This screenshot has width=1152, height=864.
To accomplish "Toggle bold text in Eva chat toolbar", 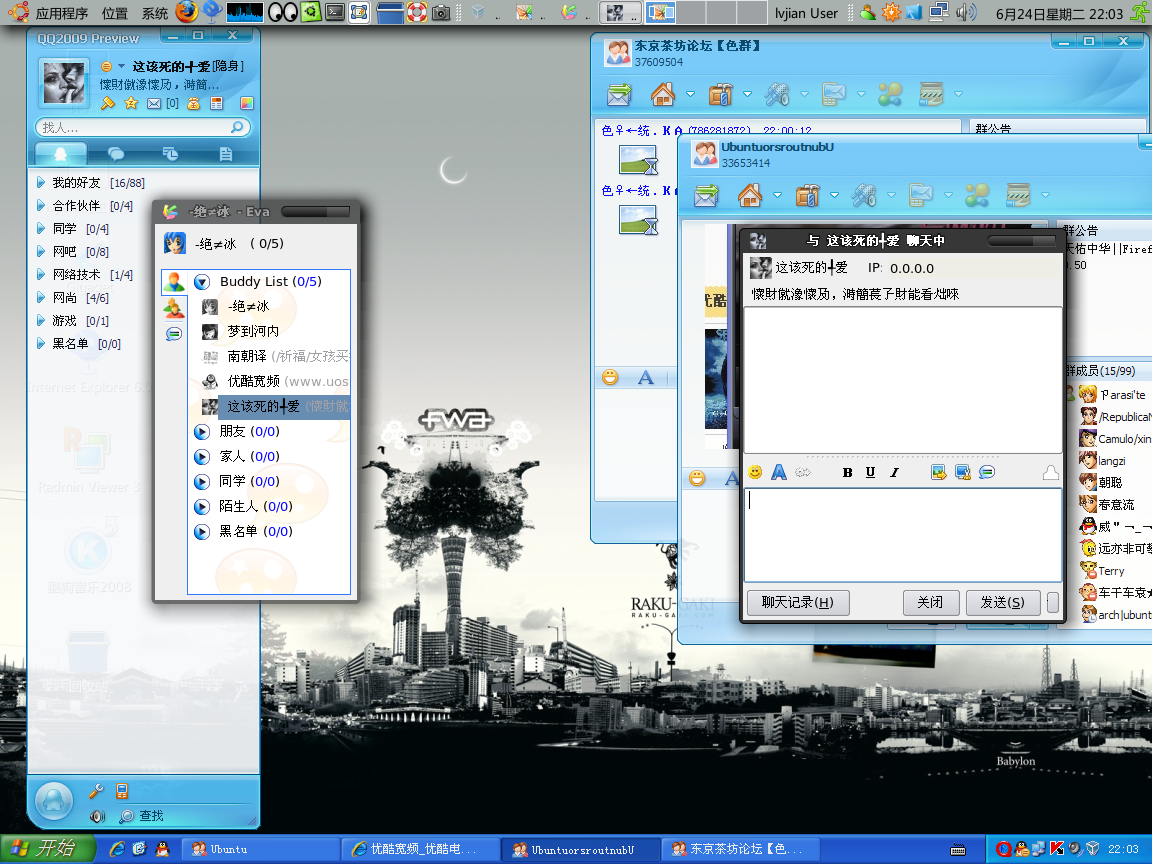I will pyautogui.click(x=847, y=472).
